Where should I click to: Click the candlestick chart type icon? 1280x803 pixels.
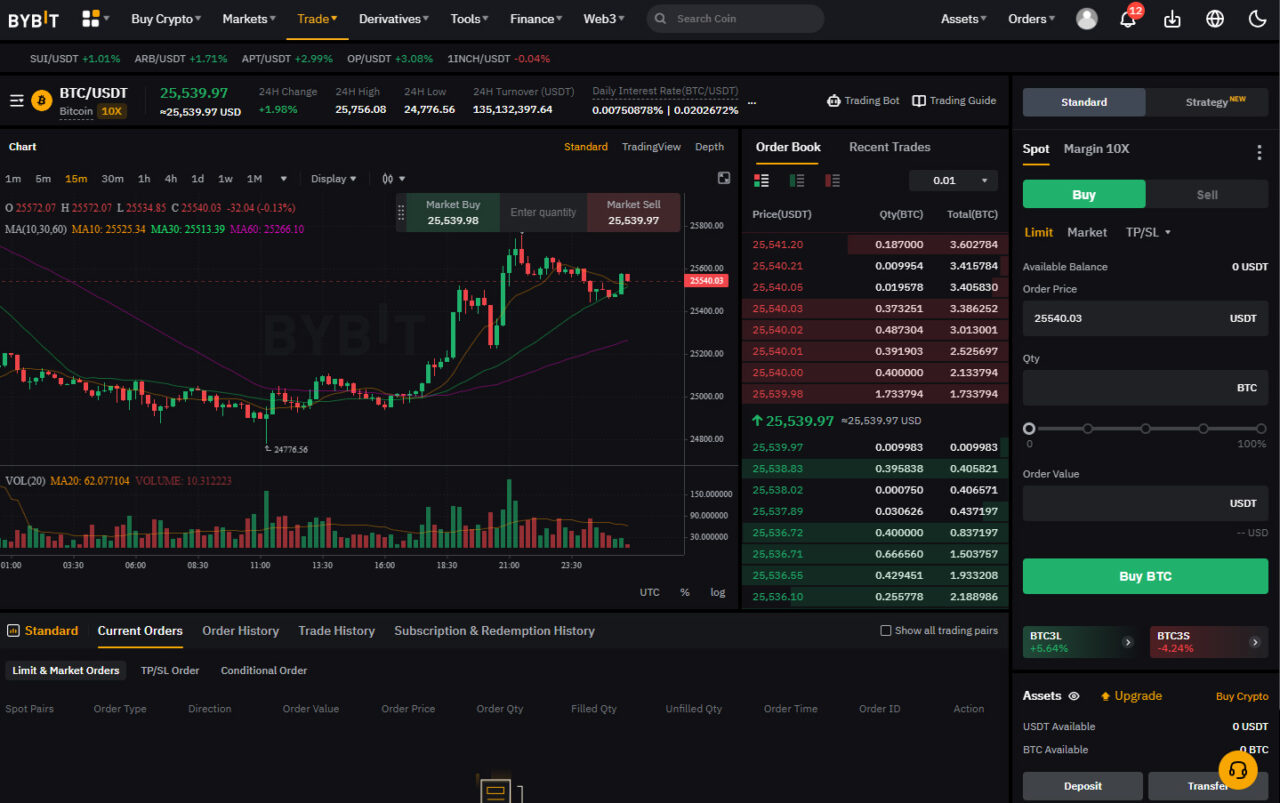(388, 179)
